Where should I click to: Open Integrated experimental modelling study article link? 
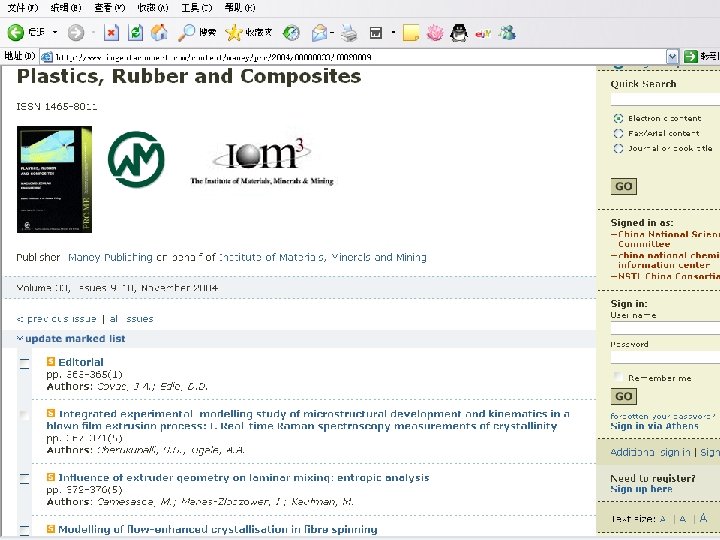click(308, 420)
